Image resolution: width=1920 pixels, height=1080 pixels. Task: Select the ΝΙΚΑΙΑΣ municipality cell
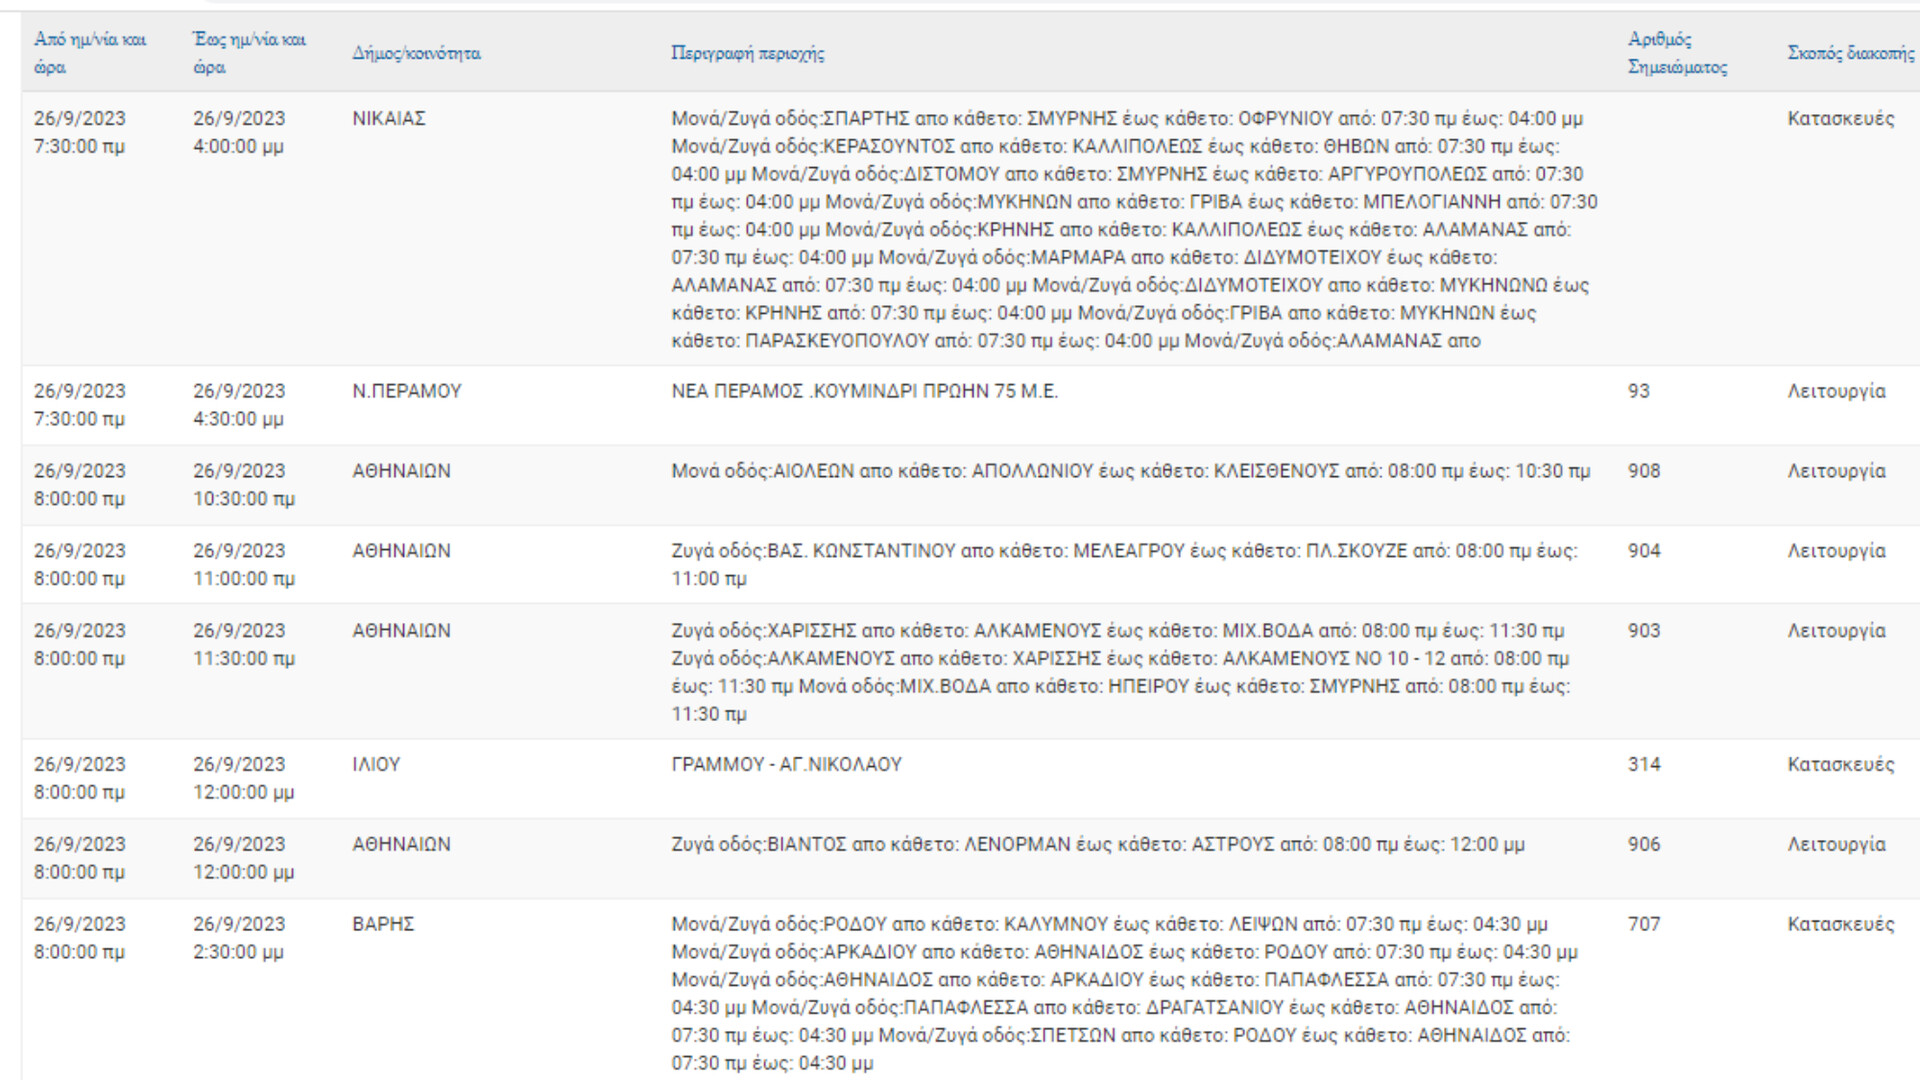pos(389,118)
